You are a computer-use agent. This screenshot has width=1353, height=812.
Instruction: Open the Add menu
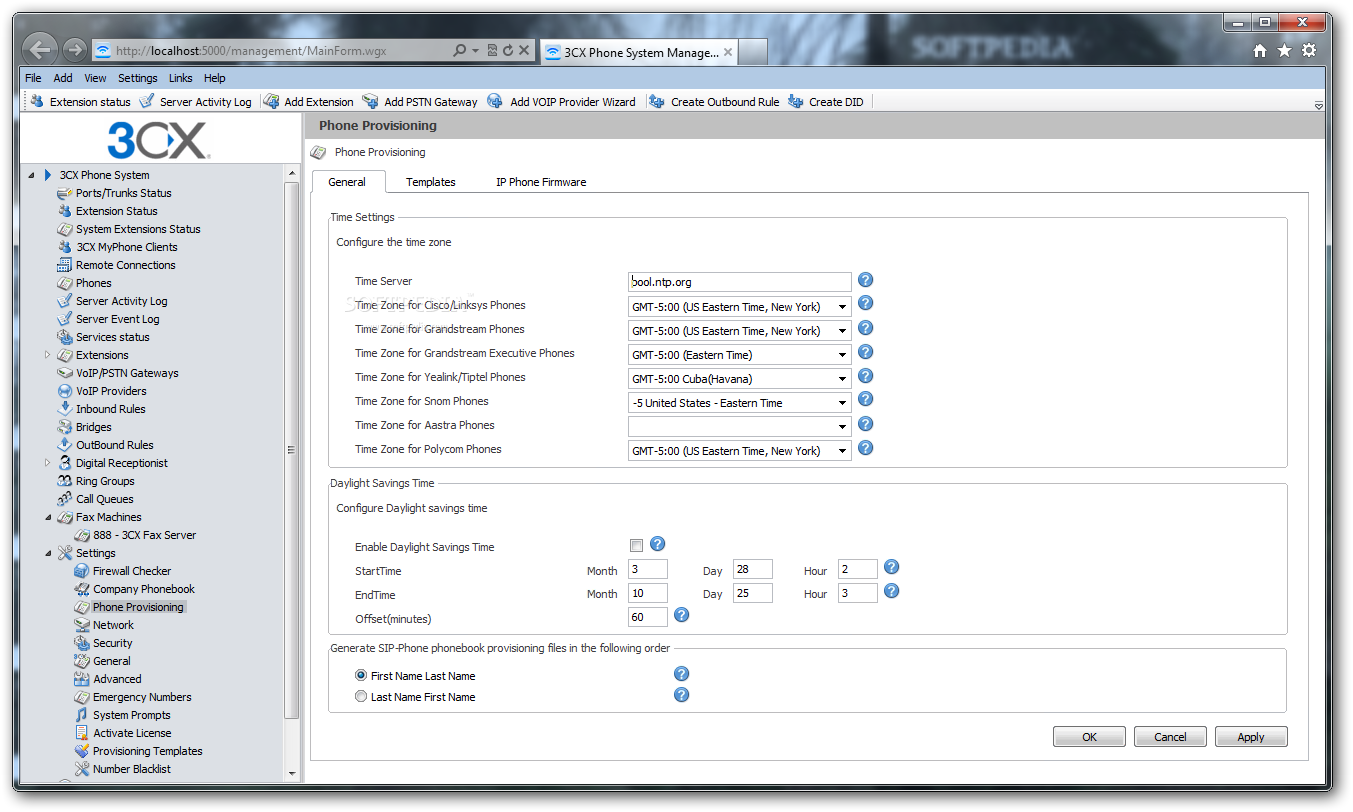[63, 78]
